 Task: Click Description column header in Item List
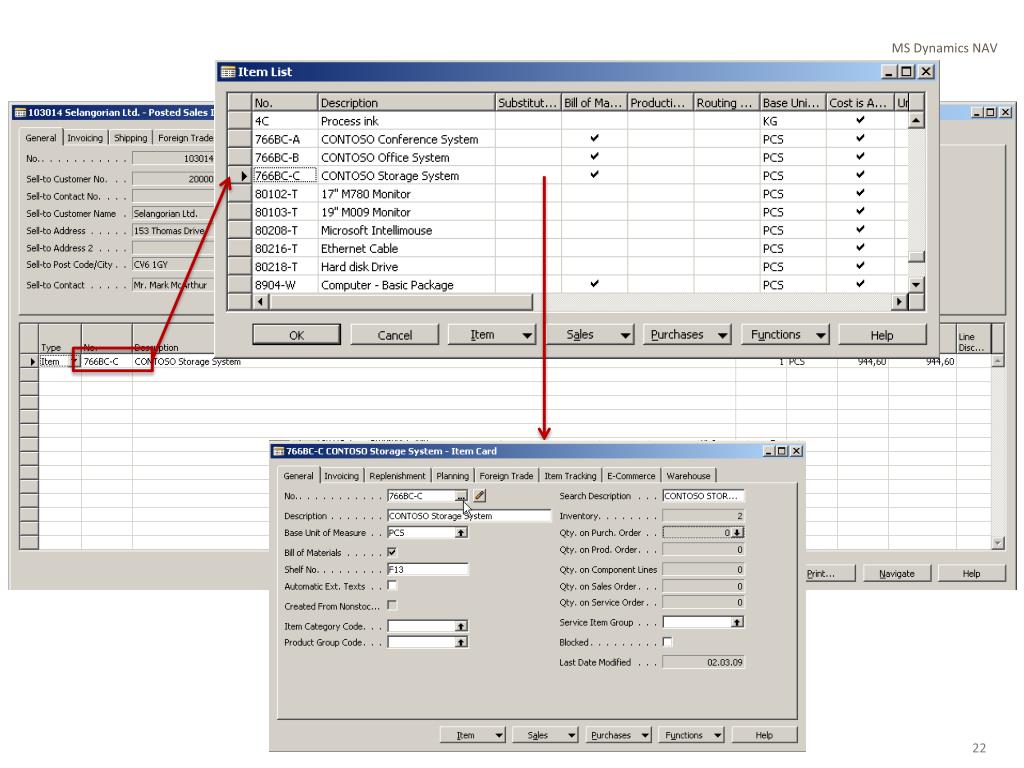(x=406, y=103)
